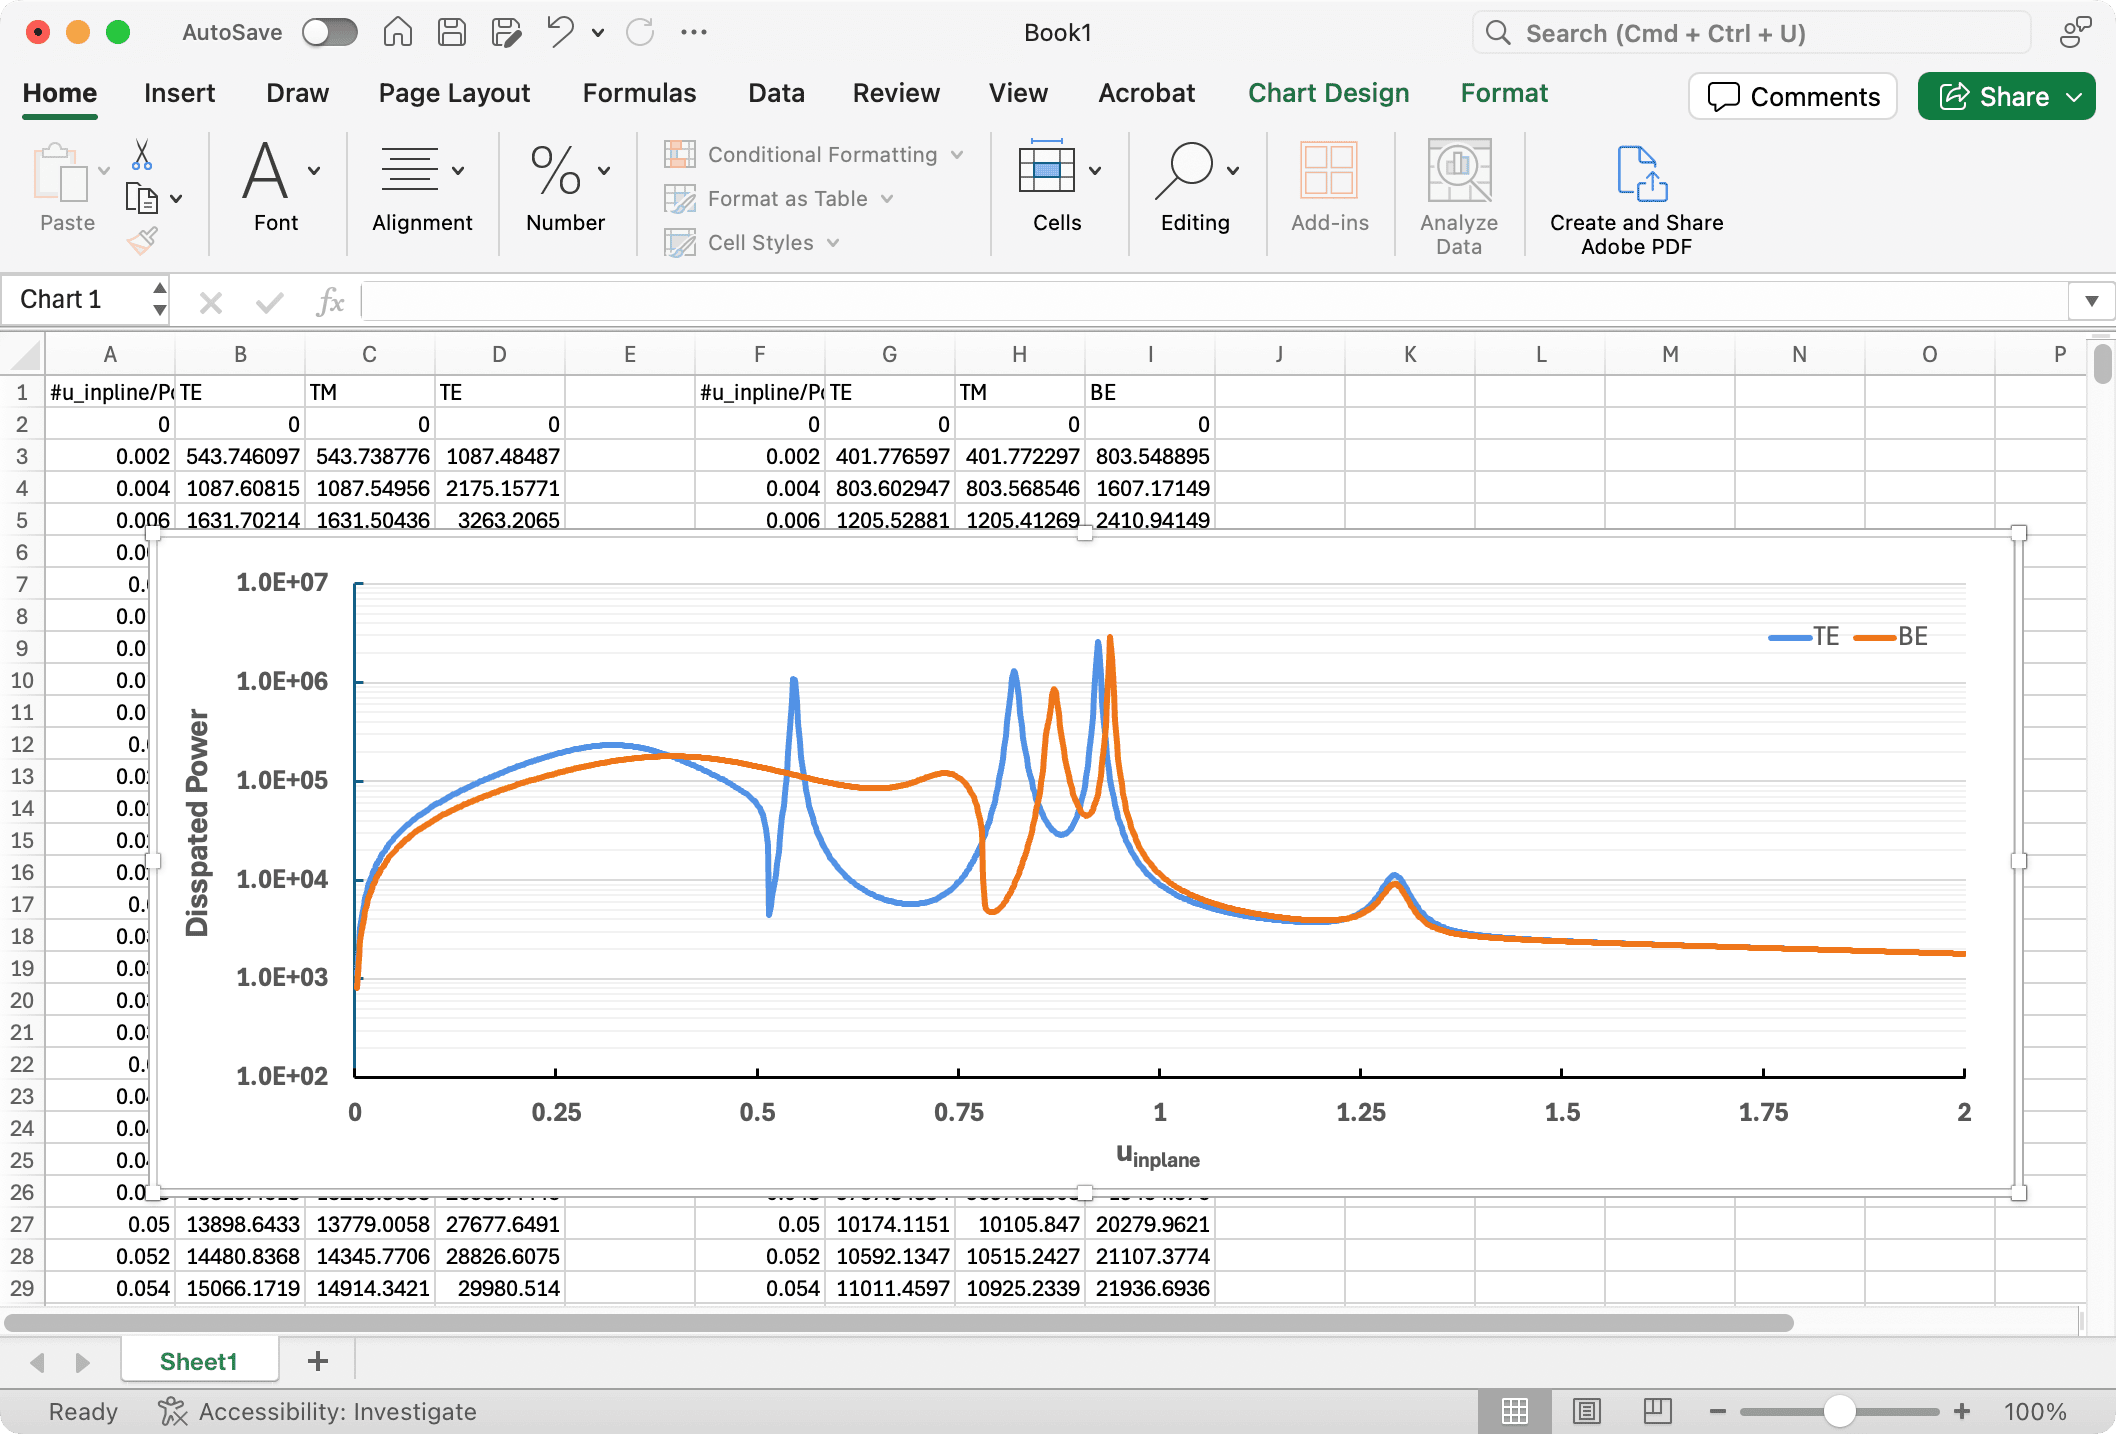This screenshot has width=2116, height=1434.
Task: Click the formula bar cancel X icon
Action: tap(210, 301)
